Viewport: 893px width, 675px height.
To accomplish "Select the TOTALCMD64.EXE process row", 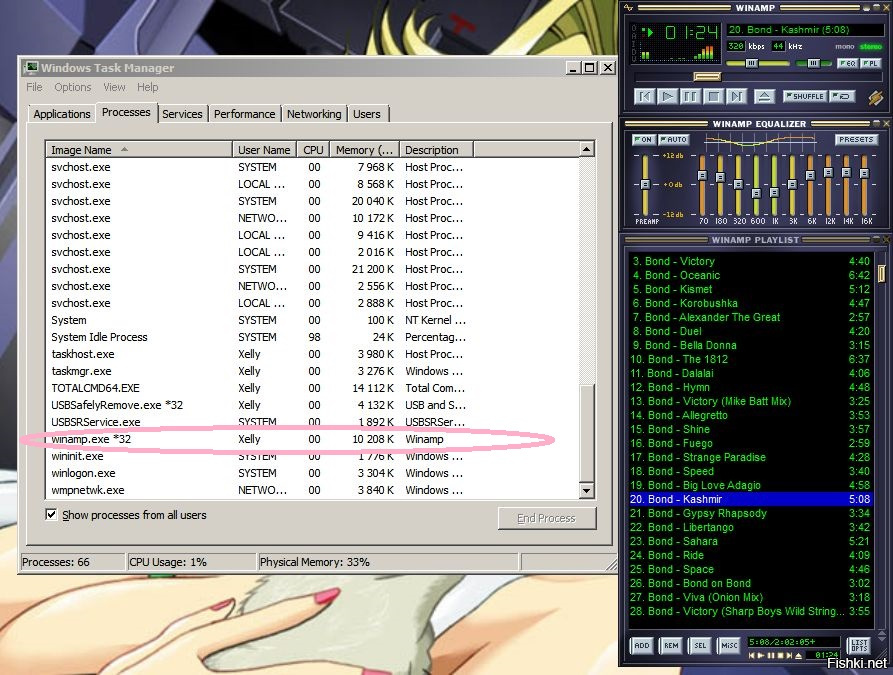I will 312,388.
